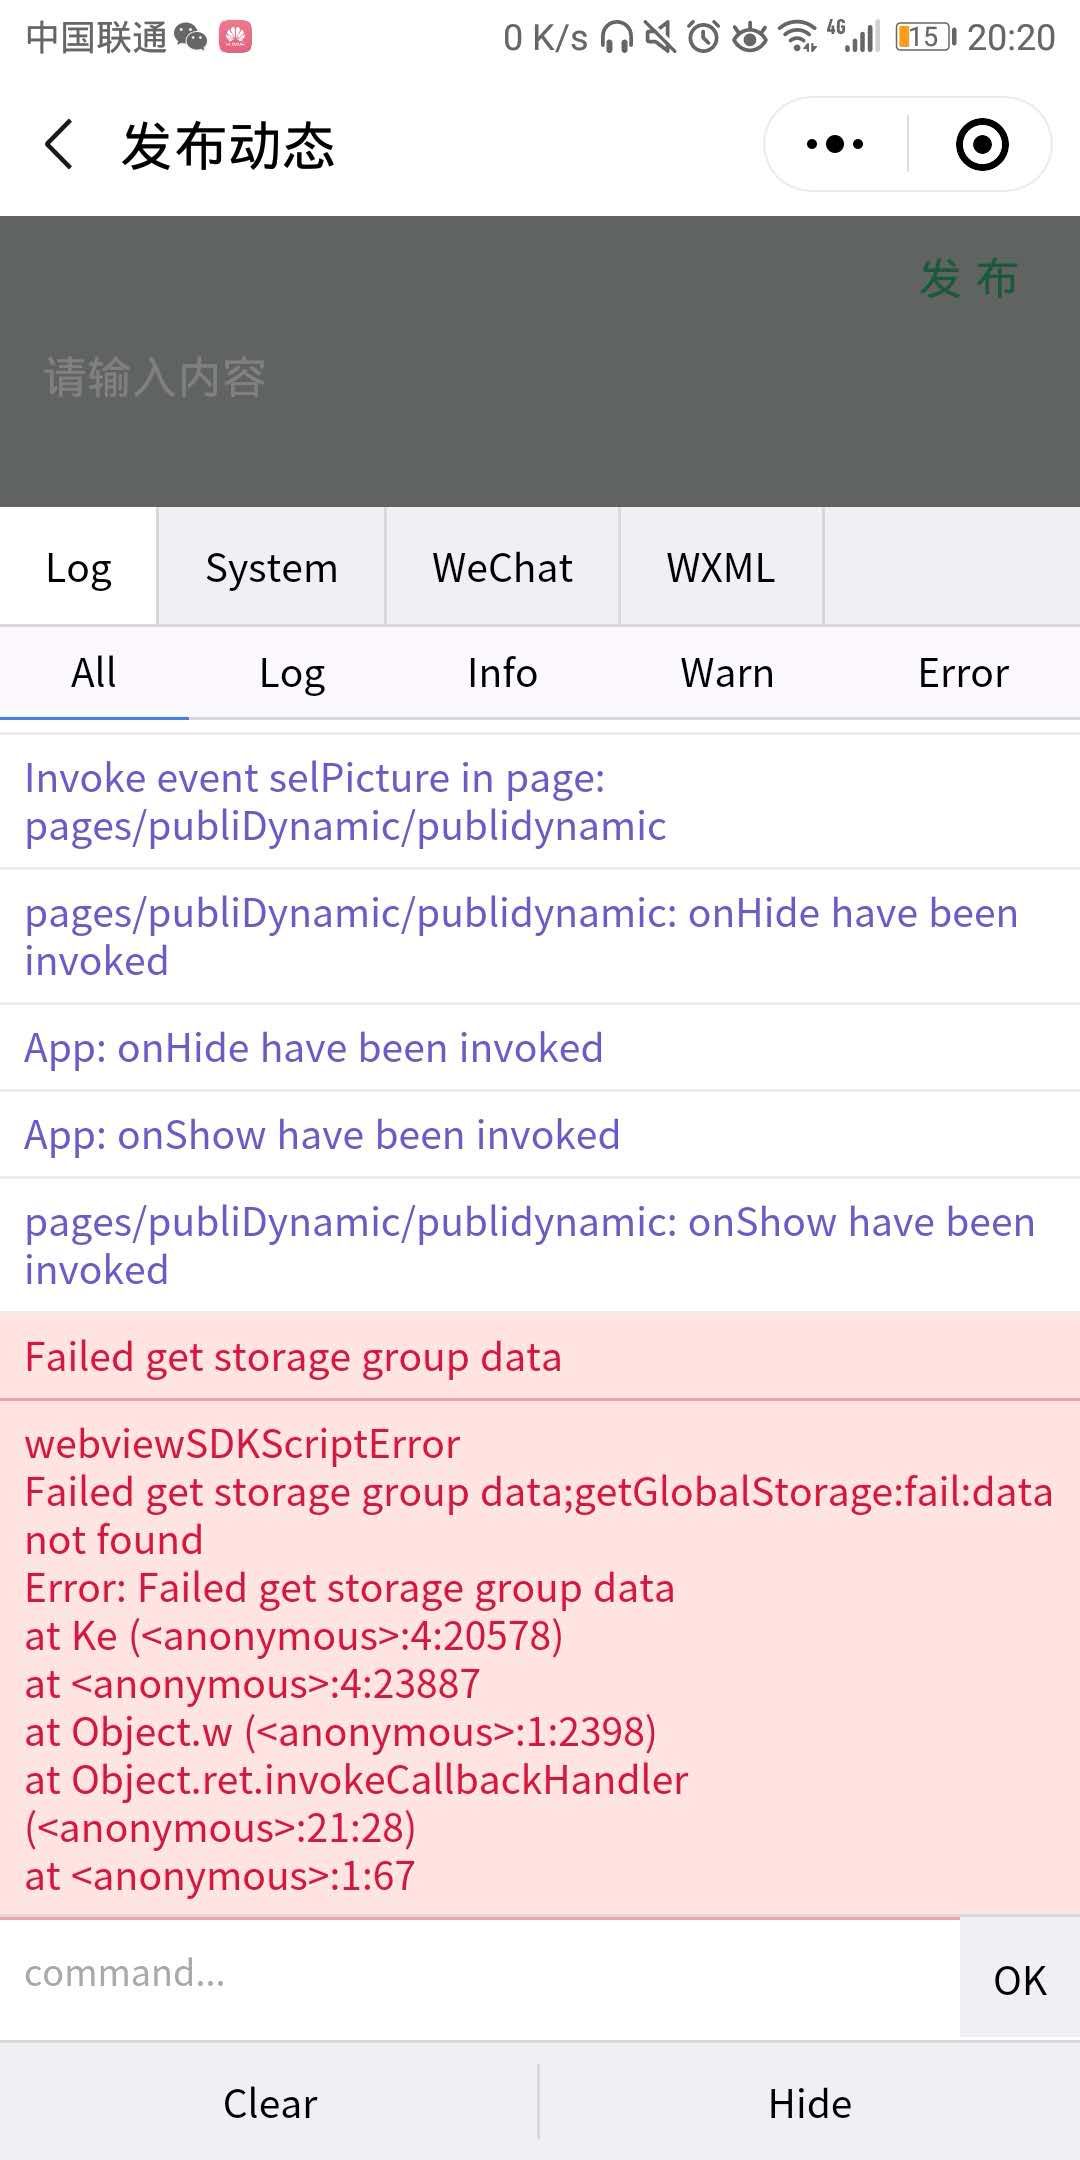Viewport: 1080px width, 2160px height.
Task: Tap the battery indicator icon
Action: click(926, 38)
